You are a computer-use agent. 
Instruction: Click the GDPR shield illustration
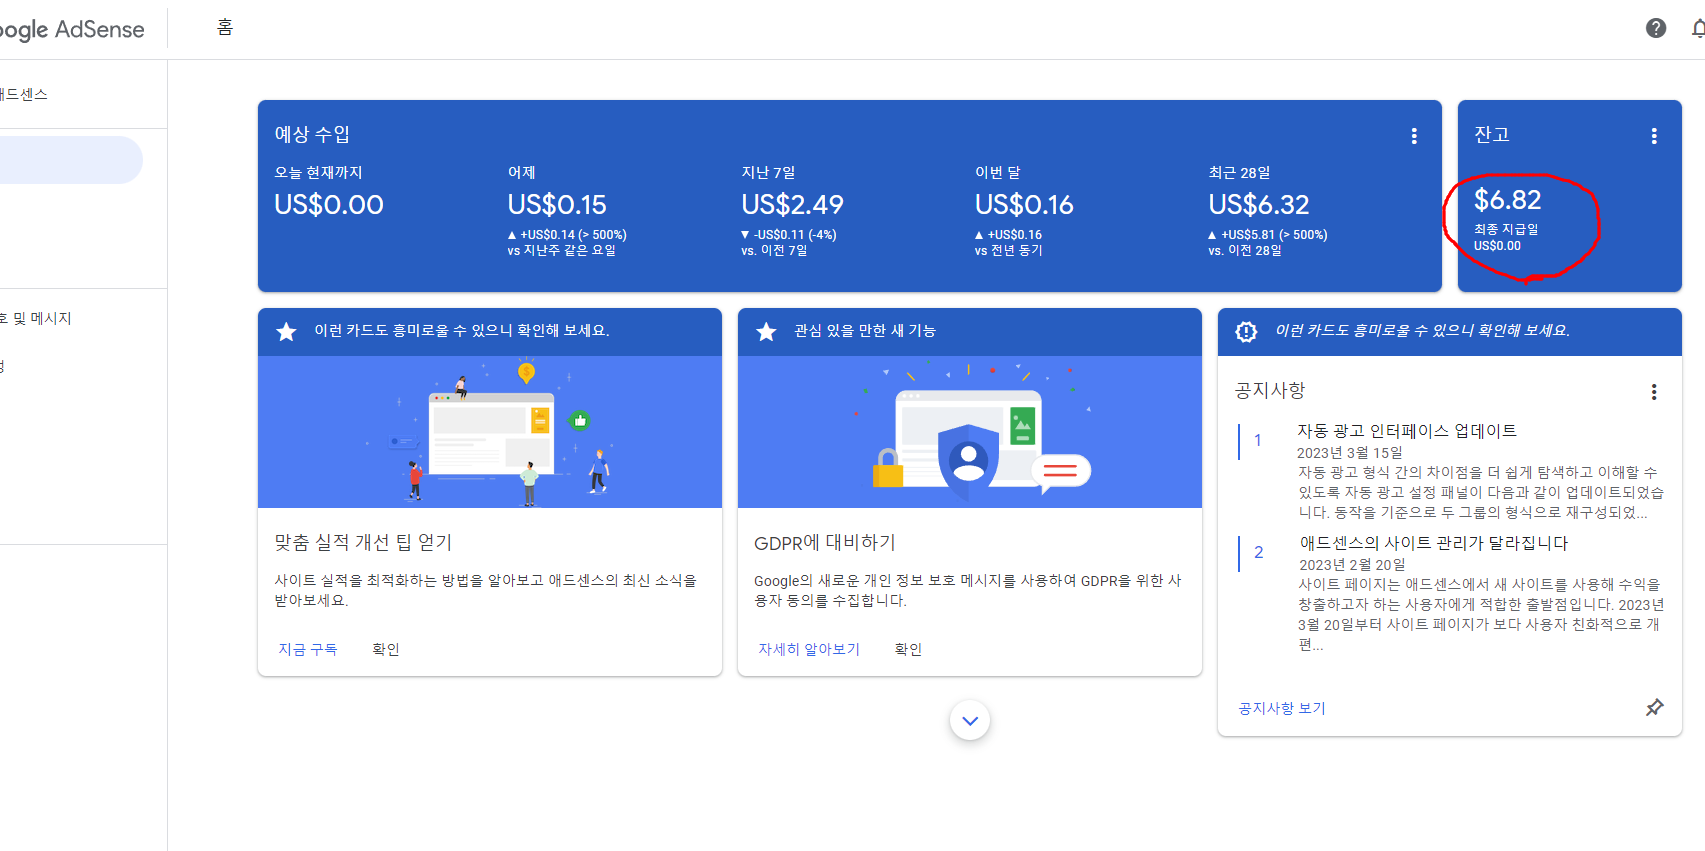tap(970, 432)
